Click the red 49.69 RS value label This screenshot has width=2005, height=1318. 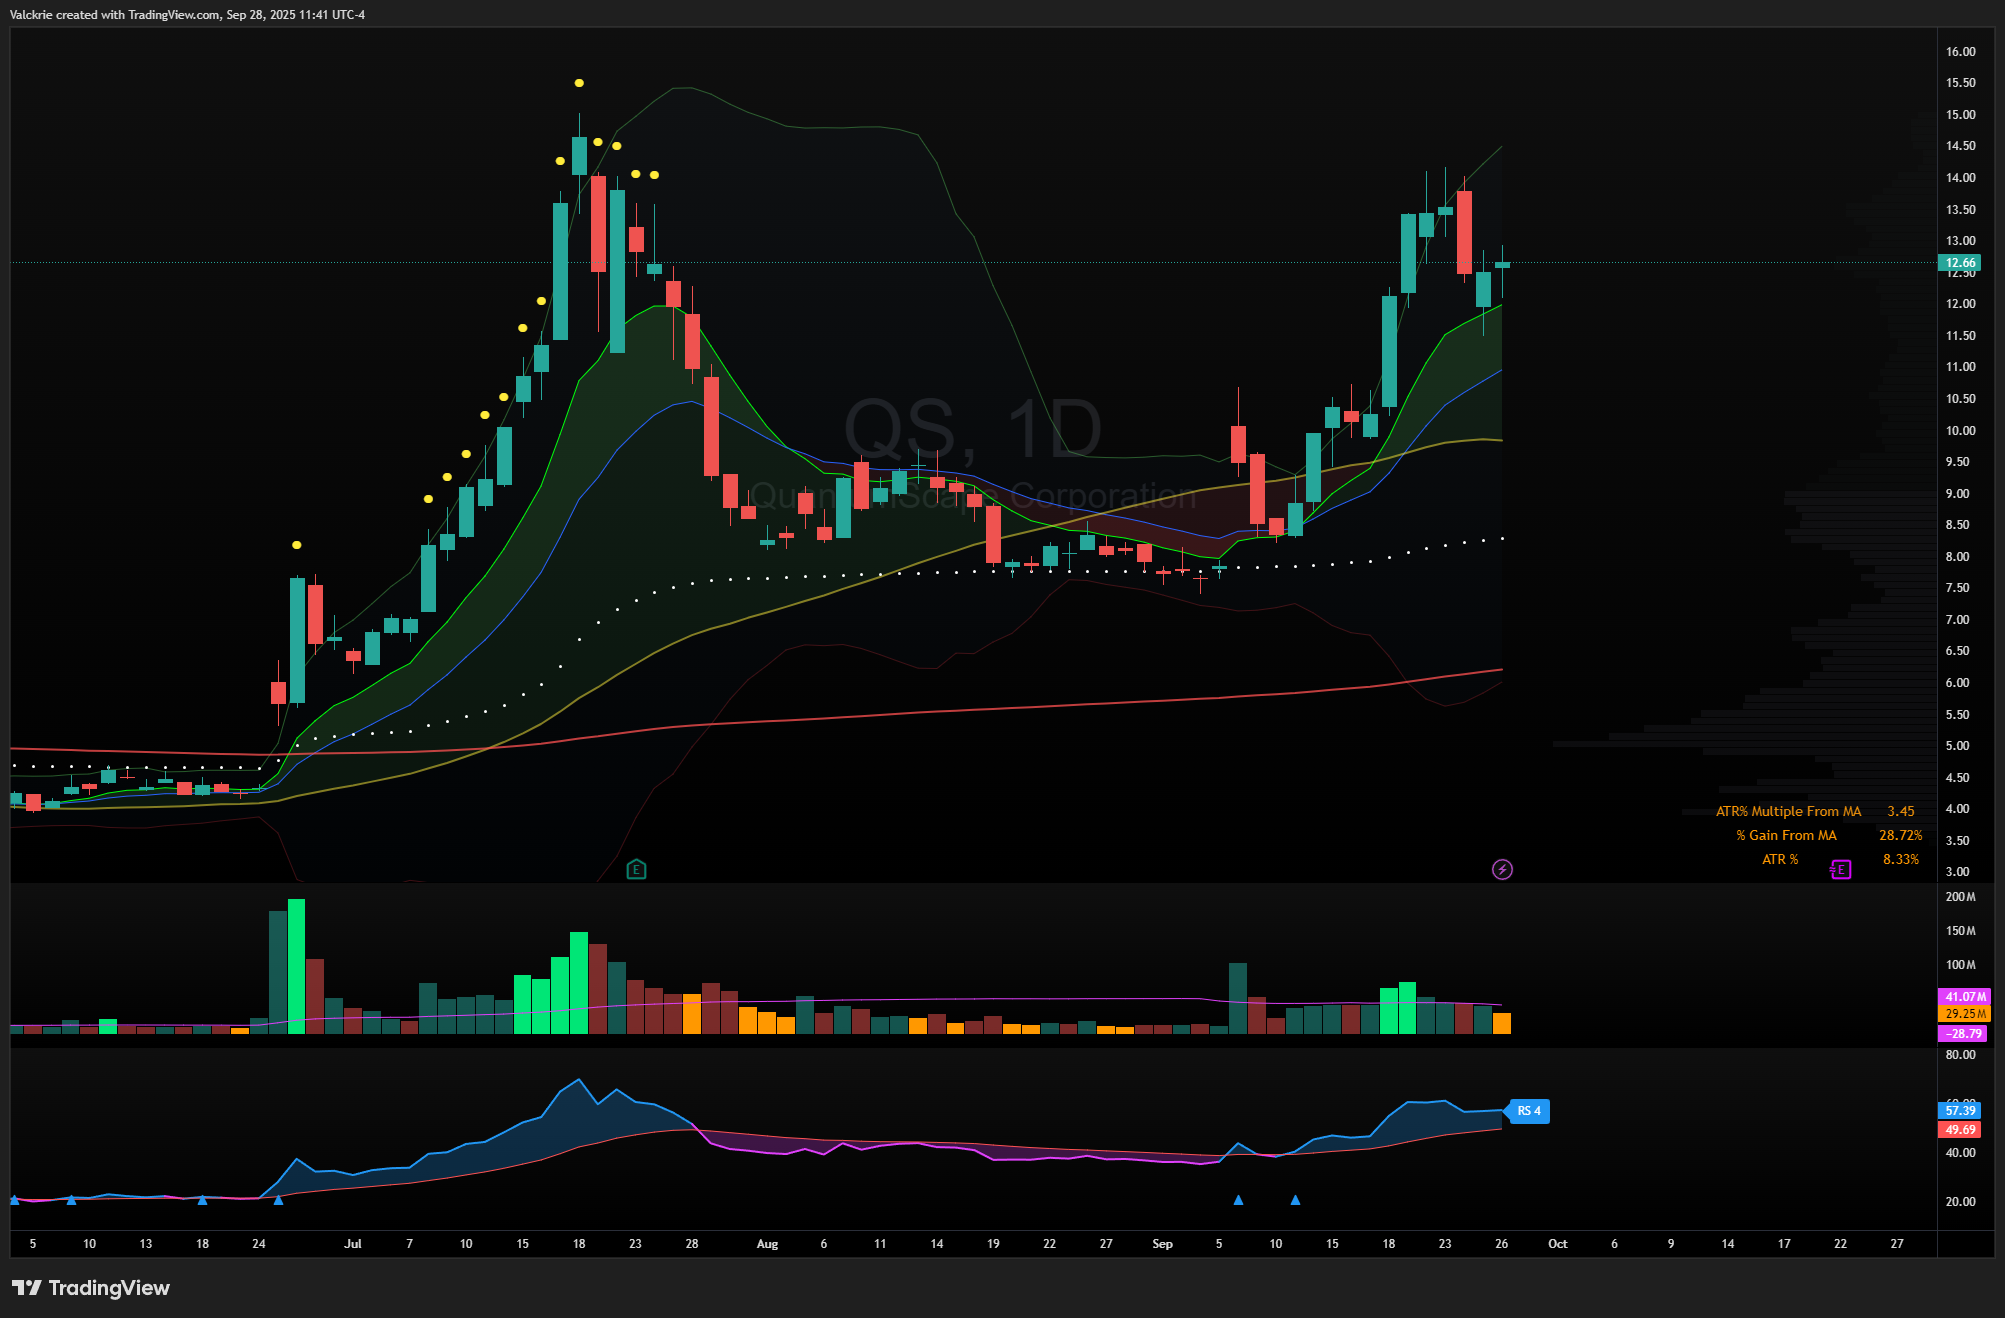(1960, 1129)
